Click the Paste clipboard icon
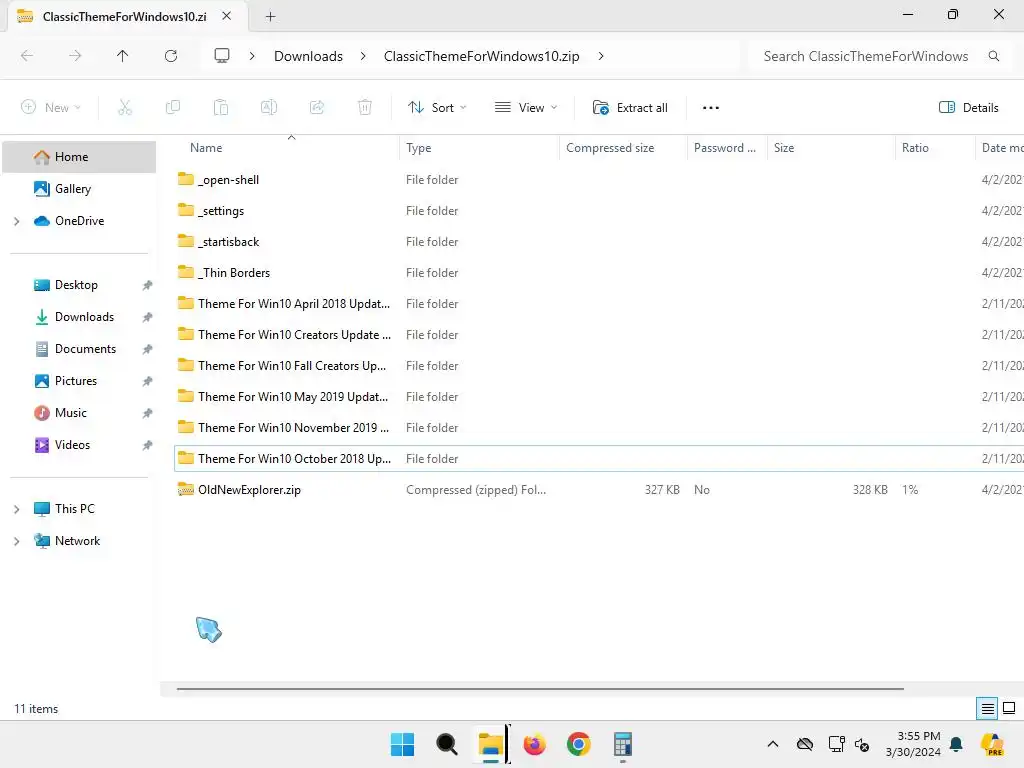The image size is (1024, 768). click(x=221, y=108)
